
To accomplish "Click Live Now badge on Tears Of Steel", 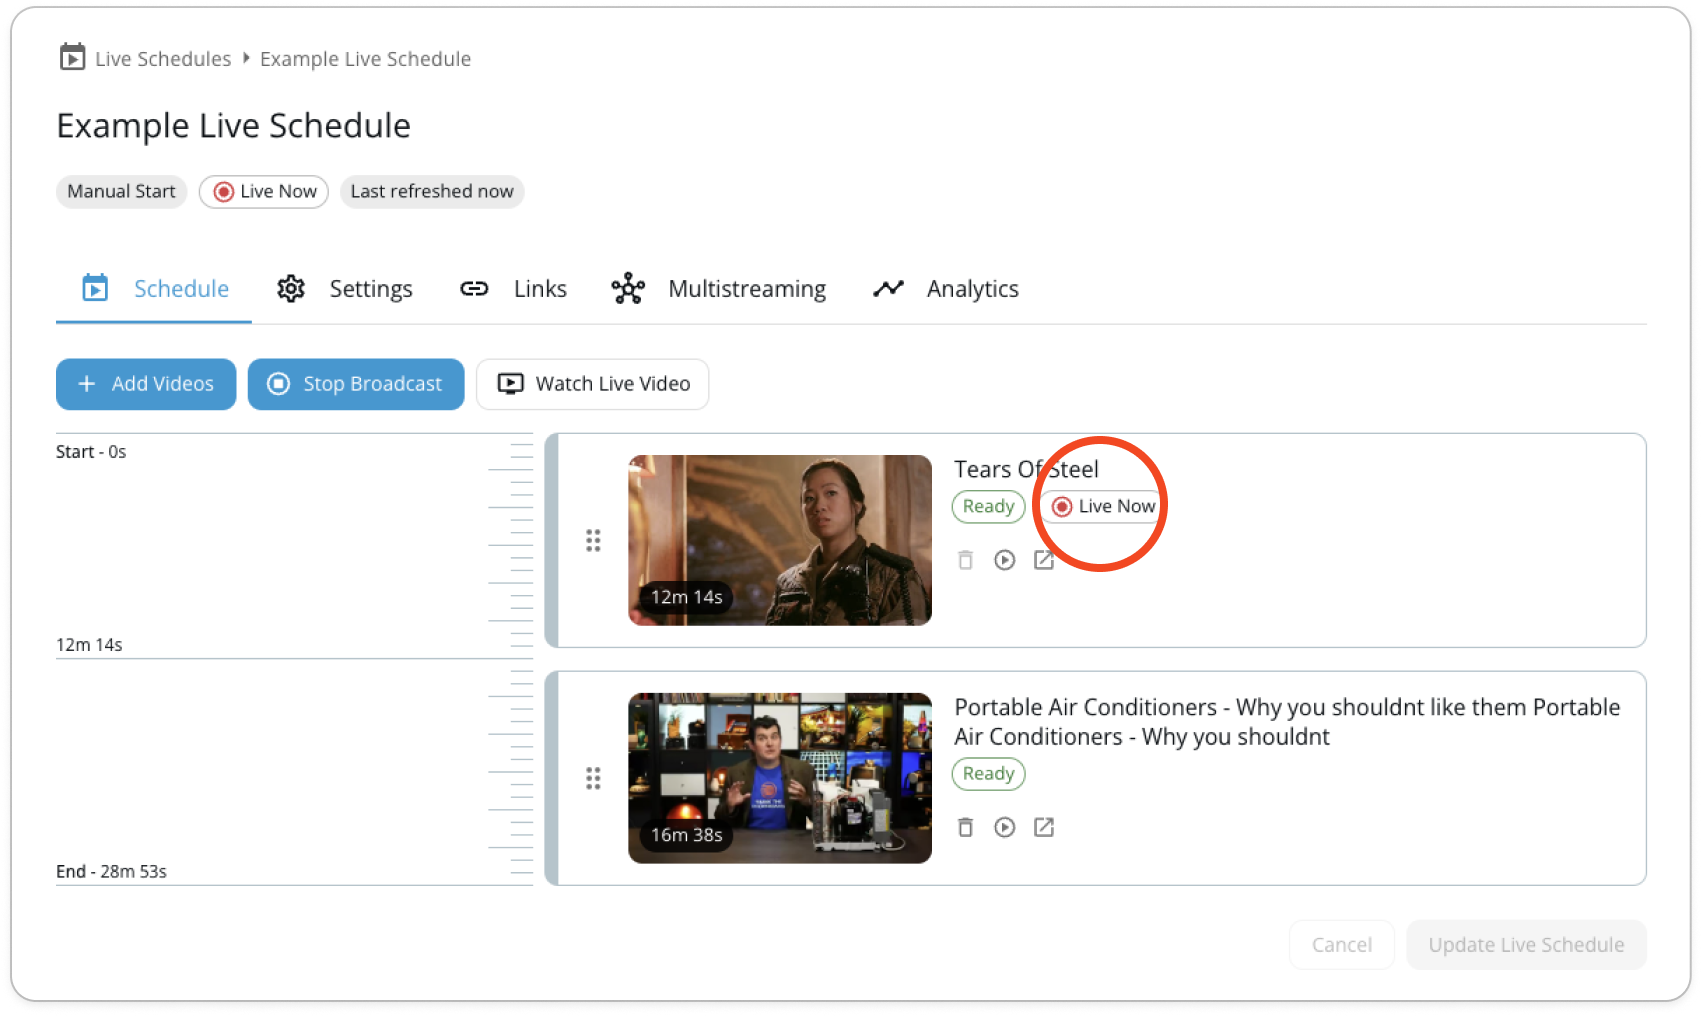I will pyautogui.click(x=1103, y=506).
